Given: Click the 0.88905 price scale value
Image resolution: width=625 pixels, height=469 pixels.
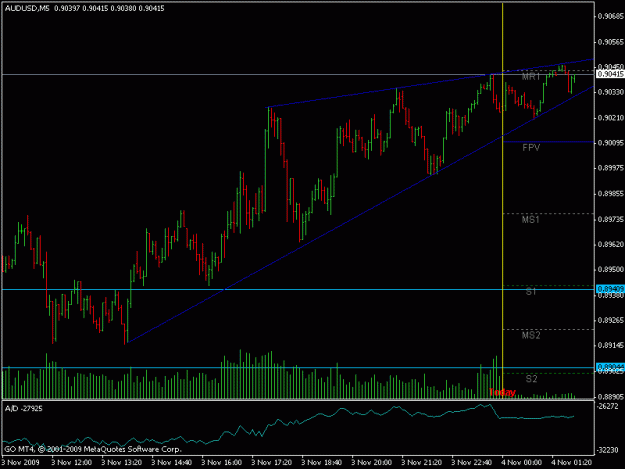Looking at the screenshot, I should (611, 397).
